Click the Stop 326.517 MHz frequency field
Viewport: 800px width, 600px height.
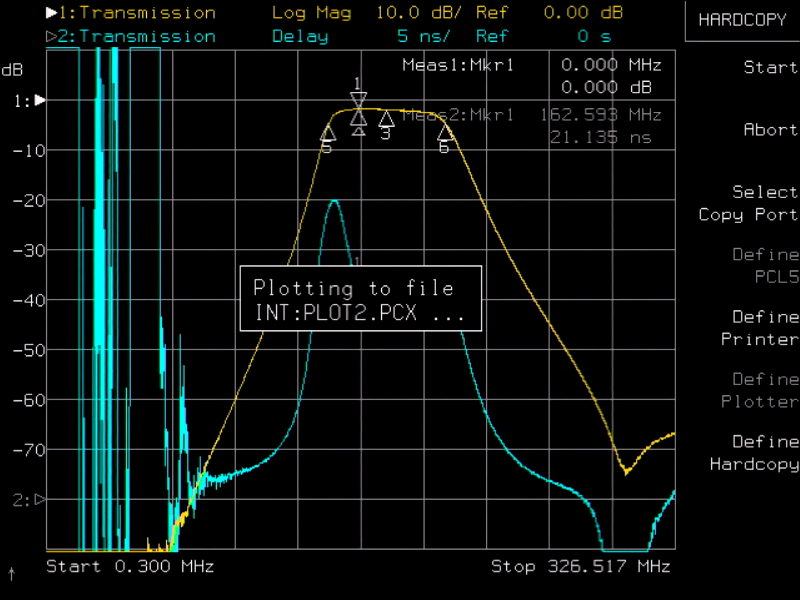coord(580,567)
